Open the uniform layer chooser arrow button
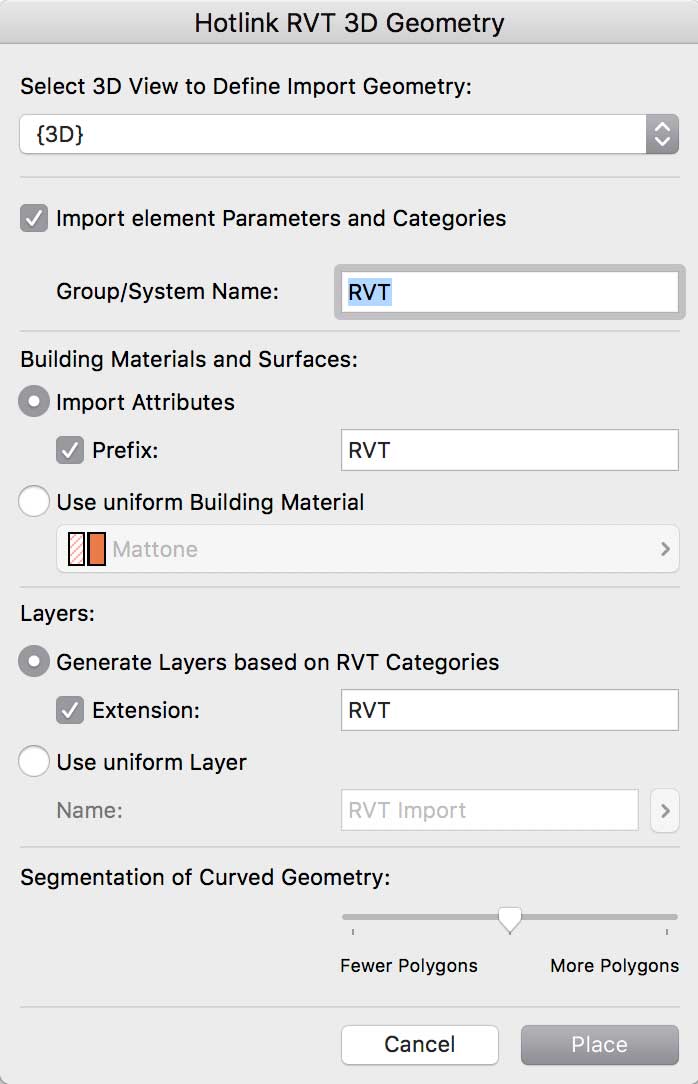698x1084 pixels. [664, 810]
